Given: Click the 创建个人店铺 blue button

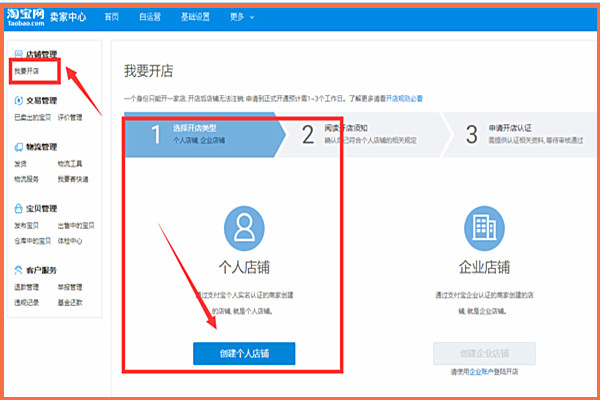Looking at the screenshot, I should pyautogui.click(x=244, y=353).
